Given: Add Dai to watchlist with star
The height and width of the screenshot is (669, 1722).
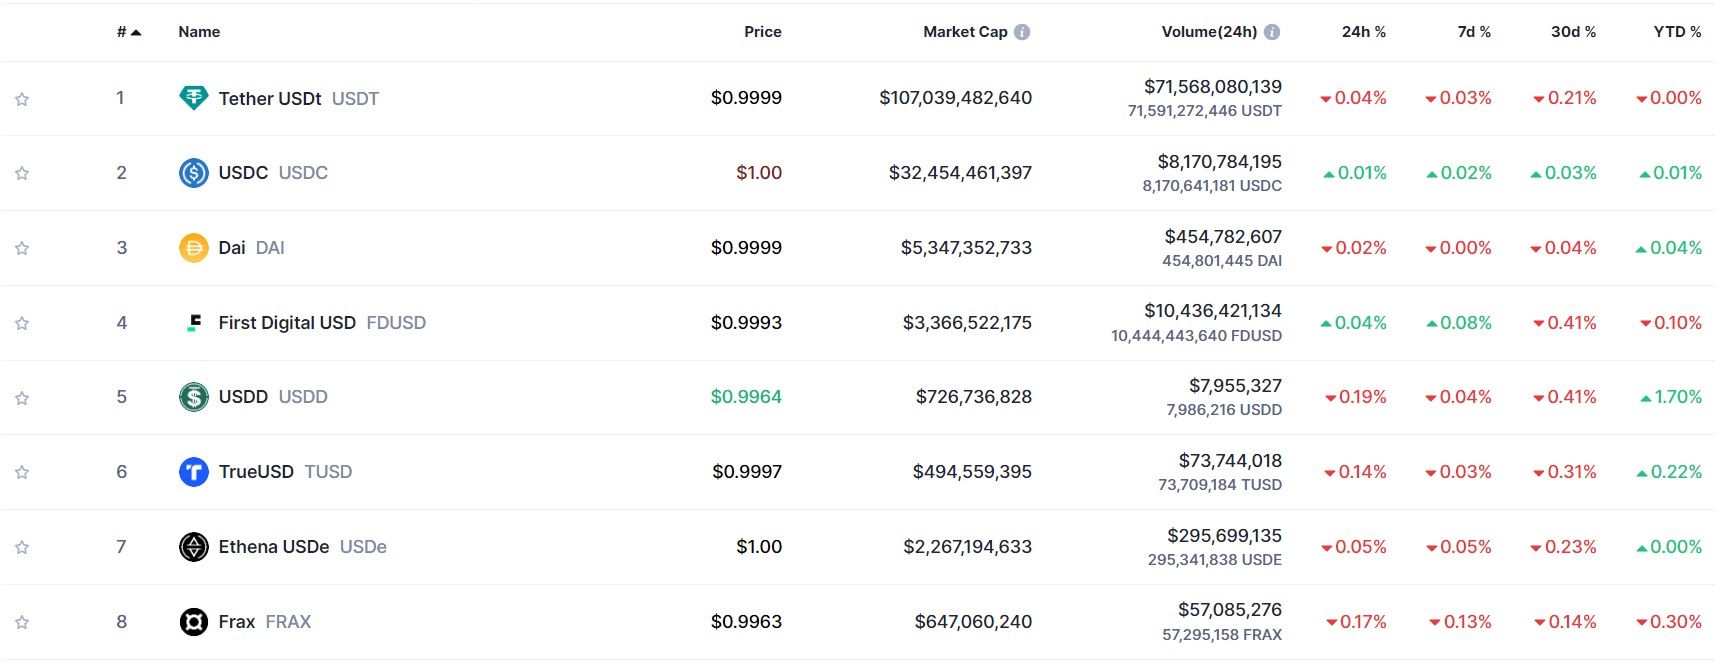Looking at the screenshot, I should coord(22,248).
